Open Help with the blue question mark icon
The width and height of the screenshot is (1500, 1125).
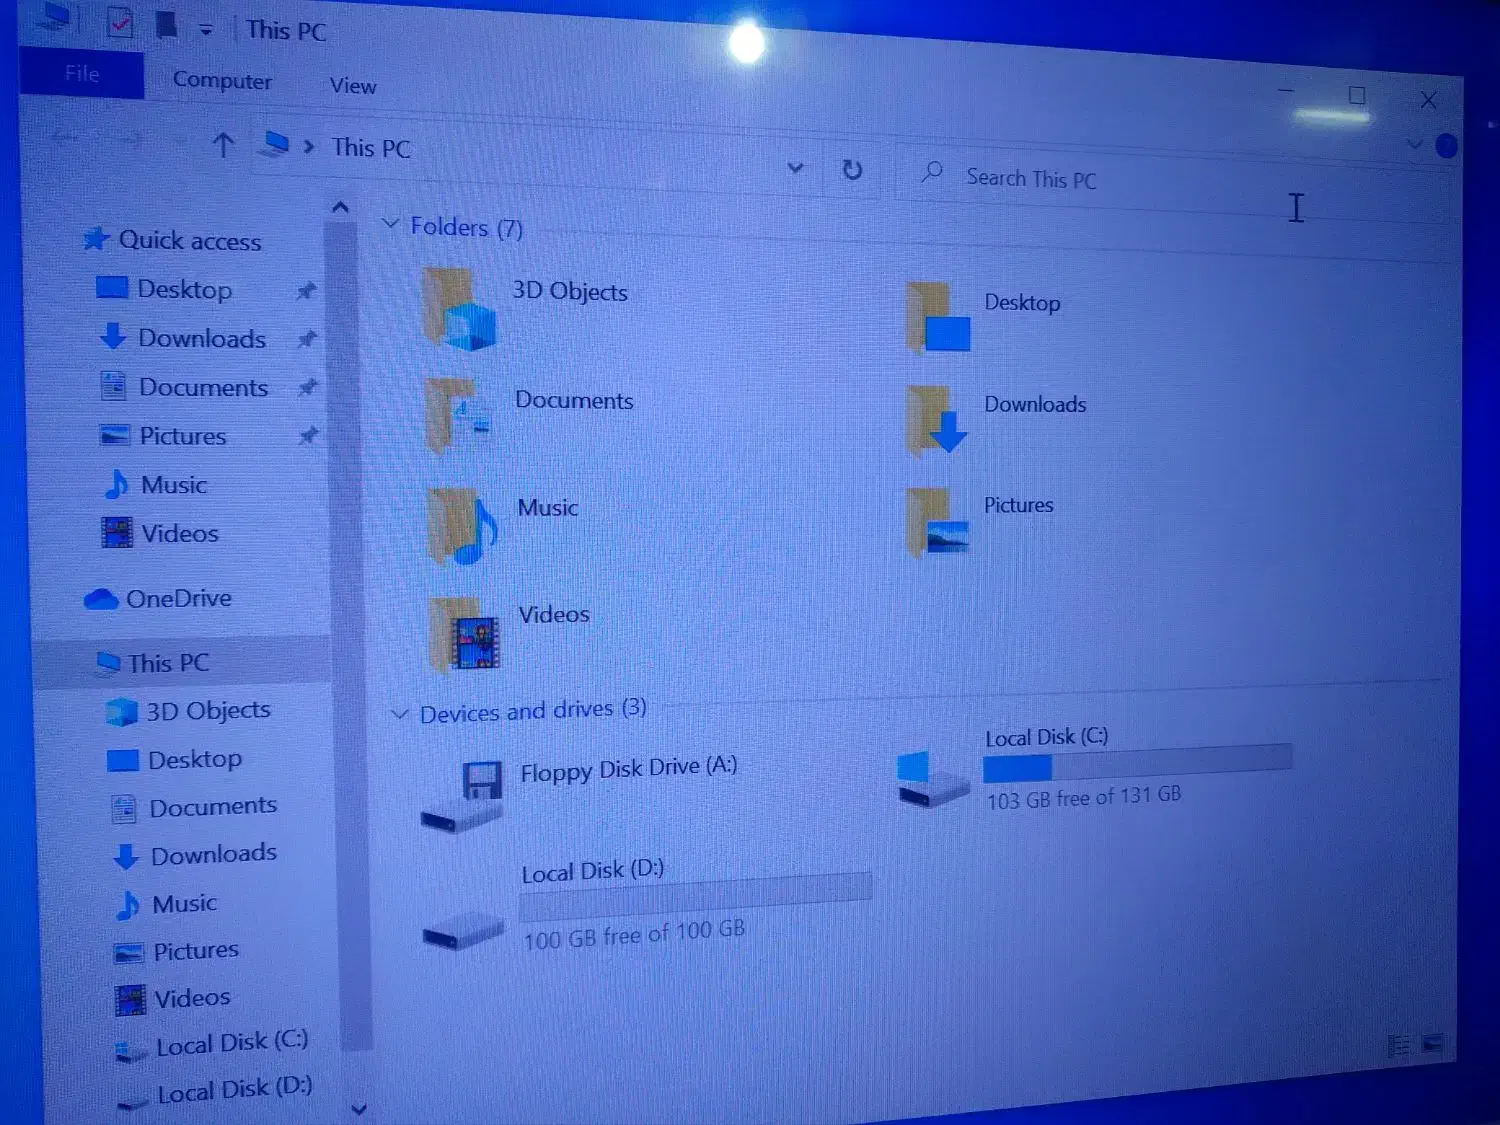click(x=1446, y=146)
